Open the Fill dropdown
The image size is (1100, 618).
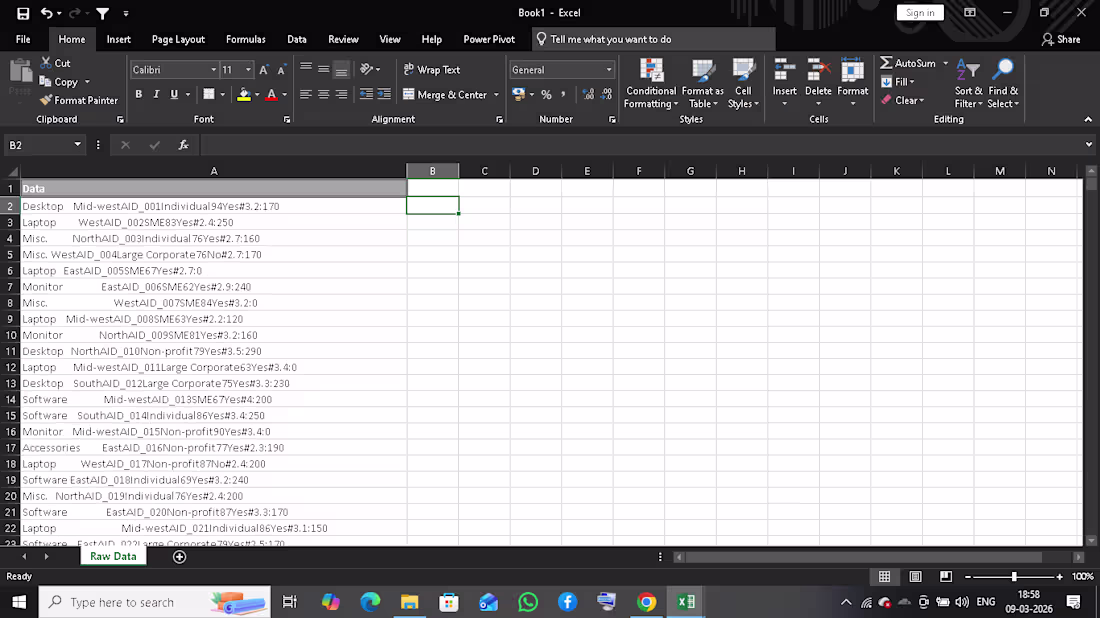pos(897,82)
